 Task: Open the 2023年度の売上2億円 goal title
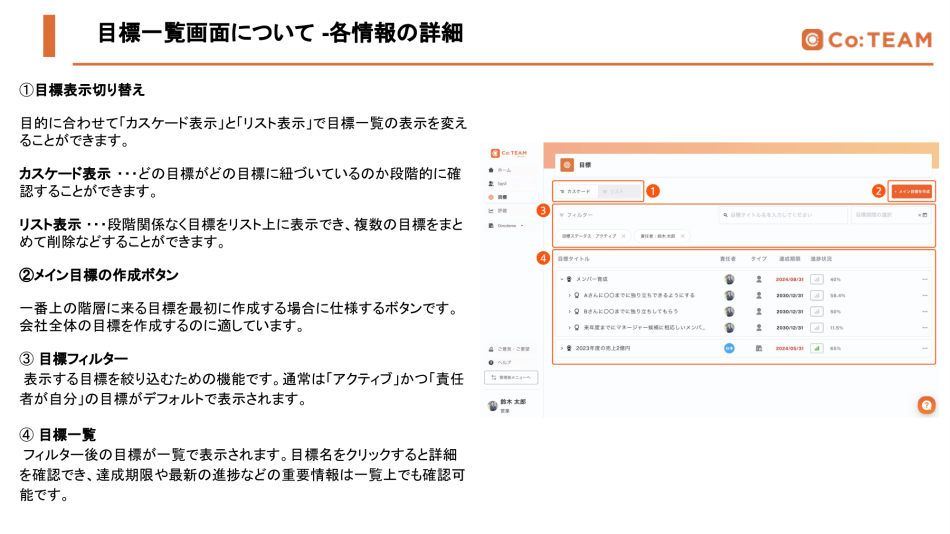(603, 349)
